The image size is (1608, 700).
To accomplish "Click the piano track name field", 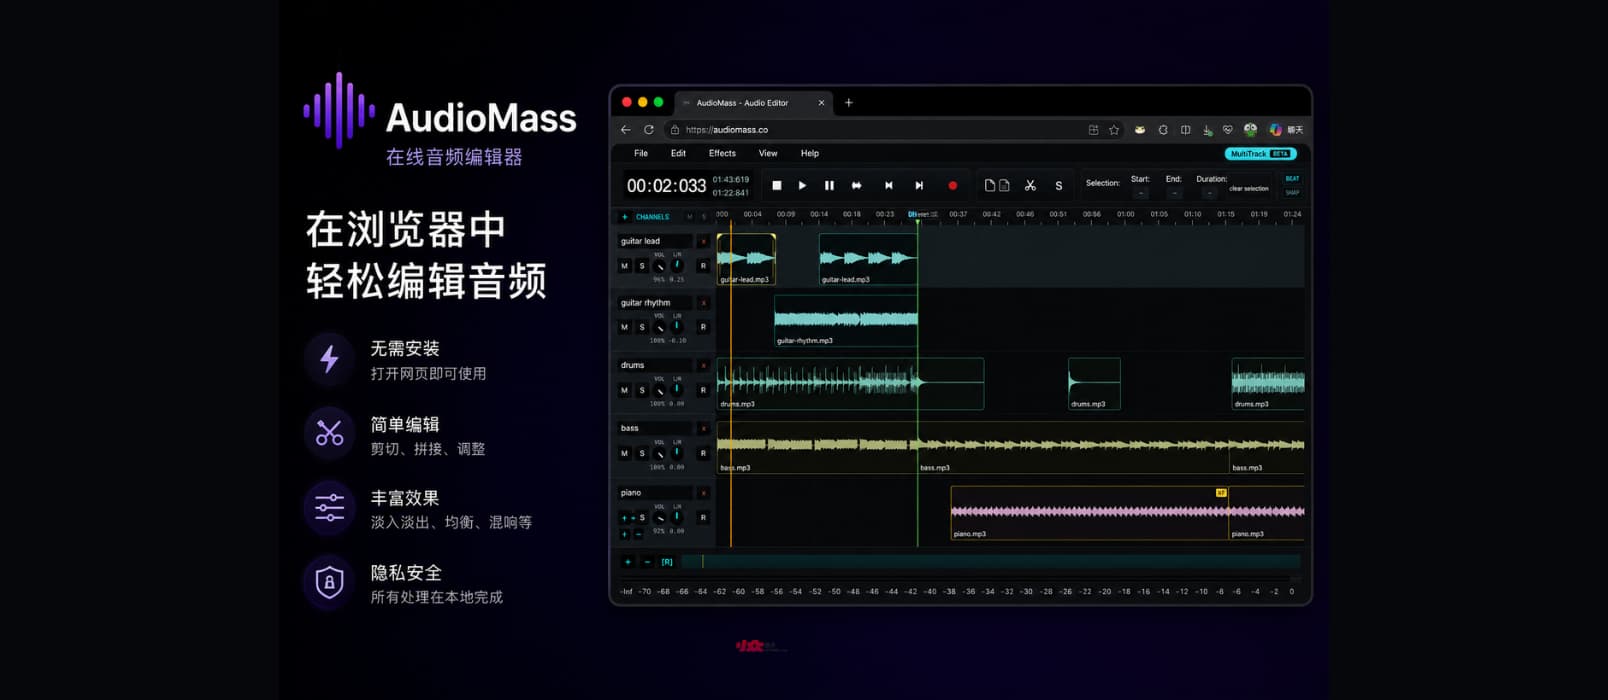I will pyautogui.click(x=654, y=493).
